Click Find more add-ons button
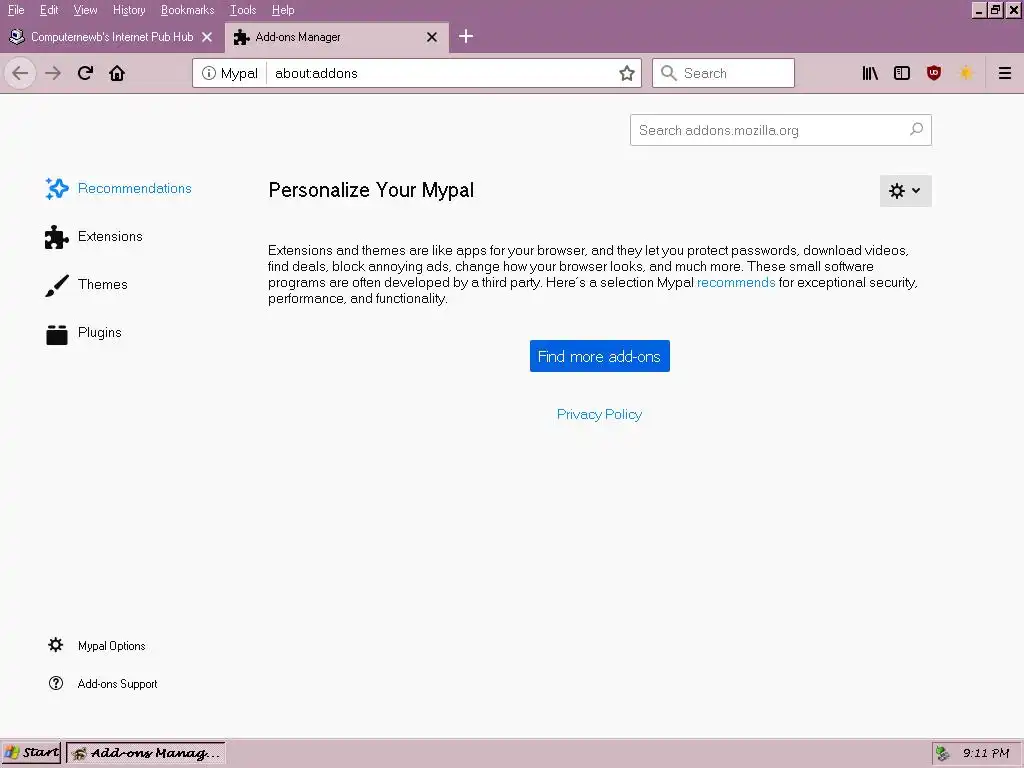This screenshot has width=1024, height=768. 600,356
